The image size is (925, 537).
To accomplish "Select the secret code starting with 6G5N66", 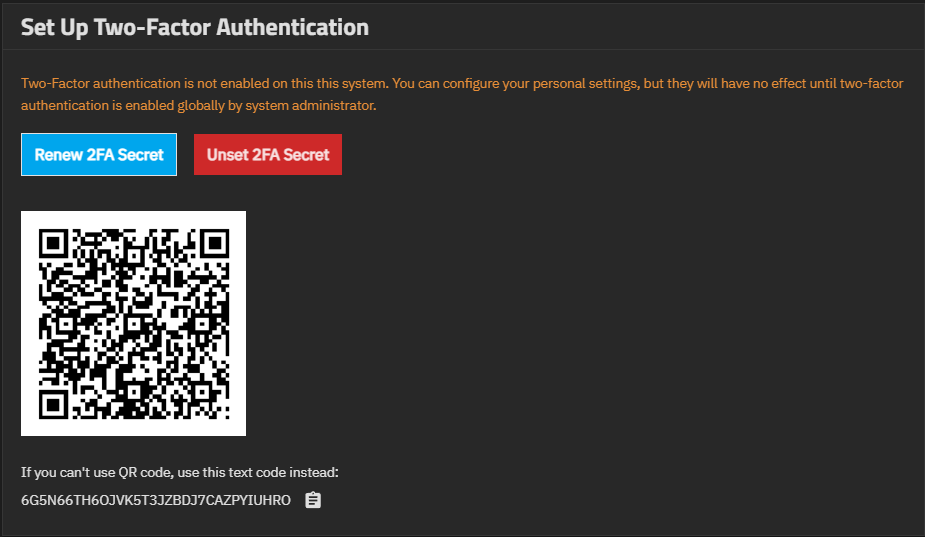I will (155, 500).
